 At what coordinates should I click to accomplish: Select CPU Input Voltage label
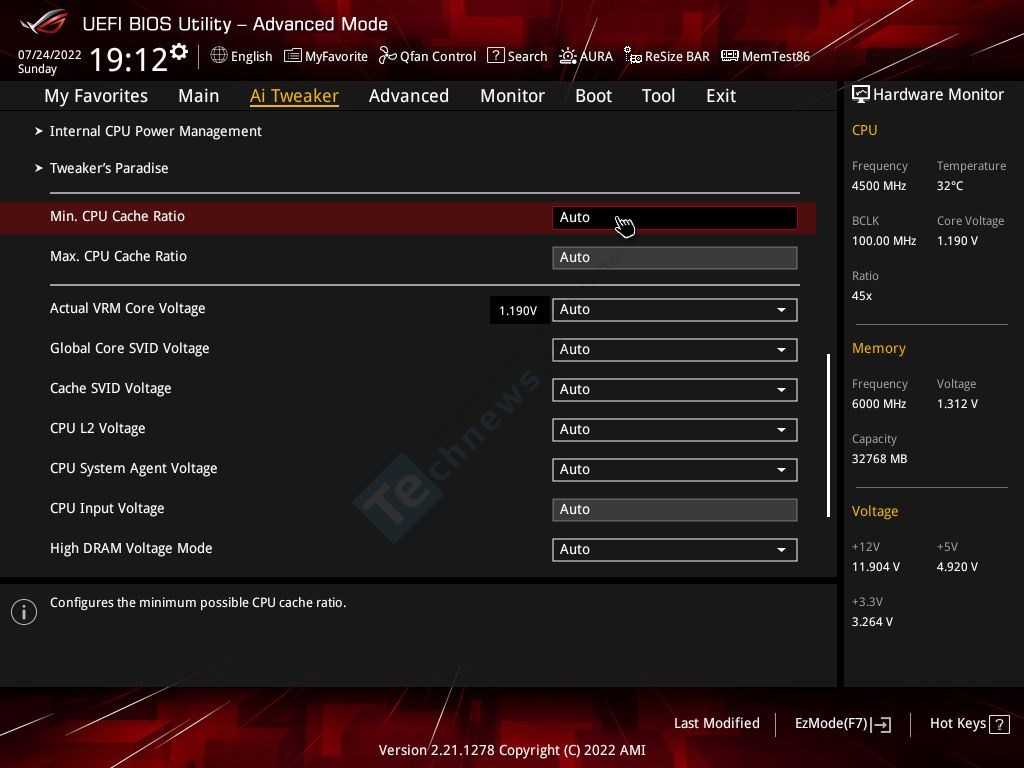pyautogui.click(x=107, y=508)
